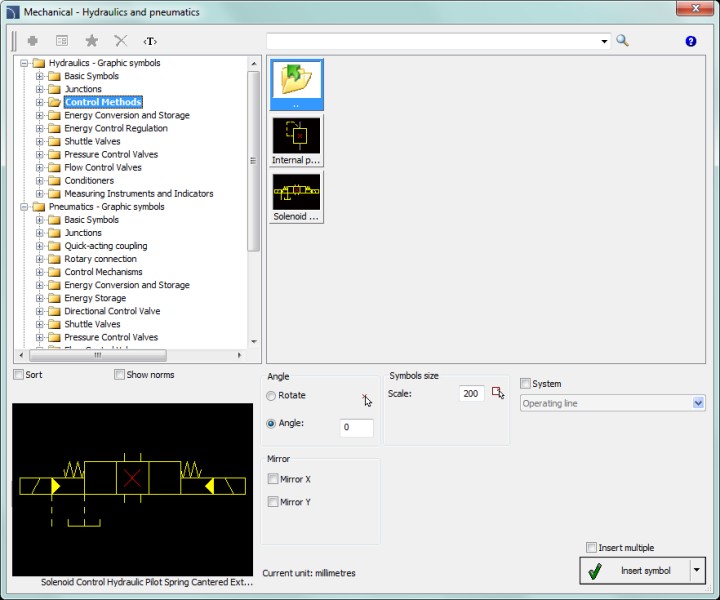Select Measuring Instruments and Indicators tree item
The height and width of the screenshot is (600, 720).
[x=138, y=194]
